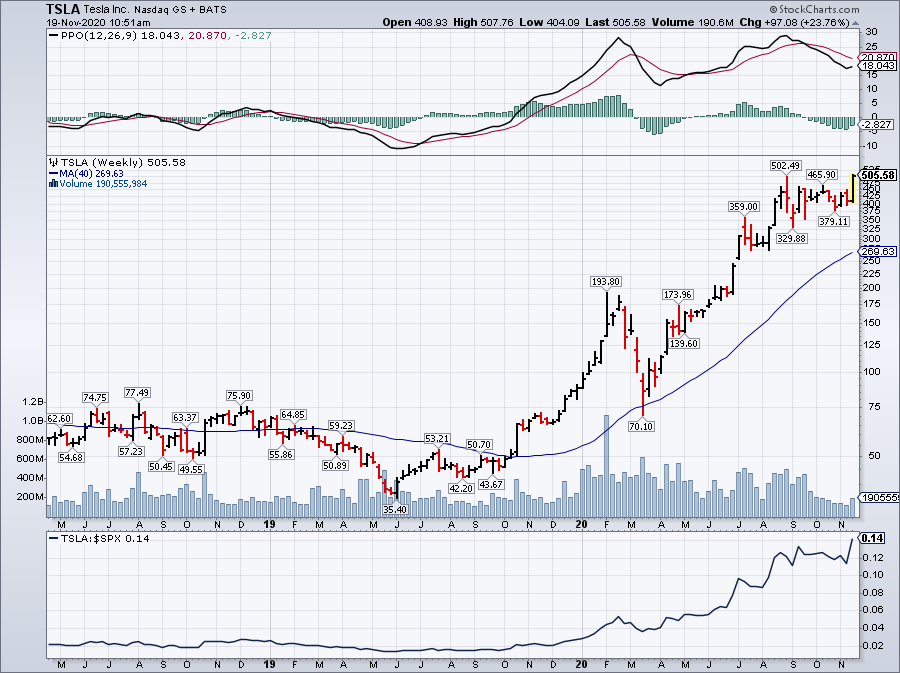900x673 pixels.
Task: Click the 359.00 price high annotation
Action: 744,207
